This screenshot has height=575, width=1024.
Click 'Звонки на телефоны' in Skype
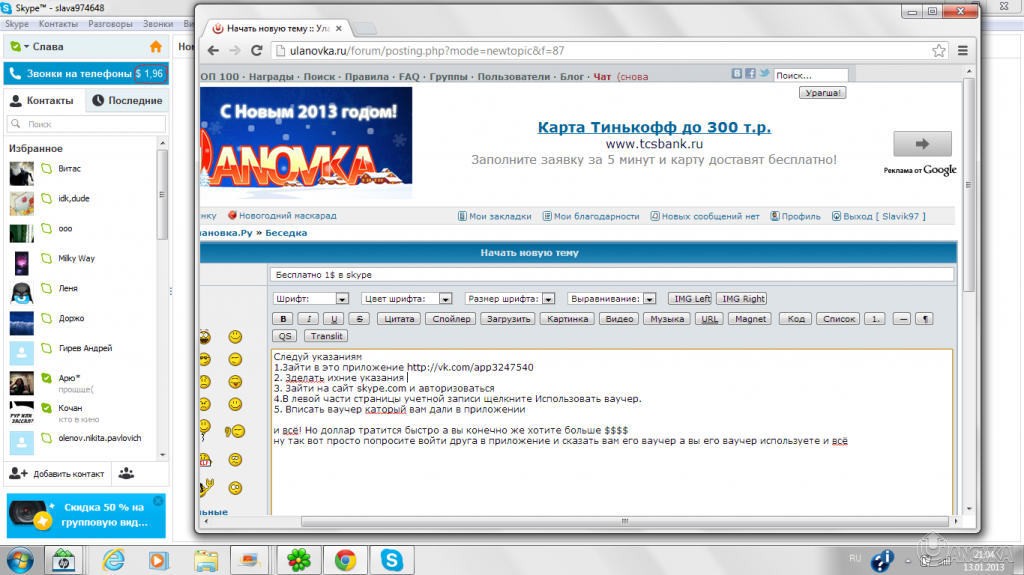(86, 73)
